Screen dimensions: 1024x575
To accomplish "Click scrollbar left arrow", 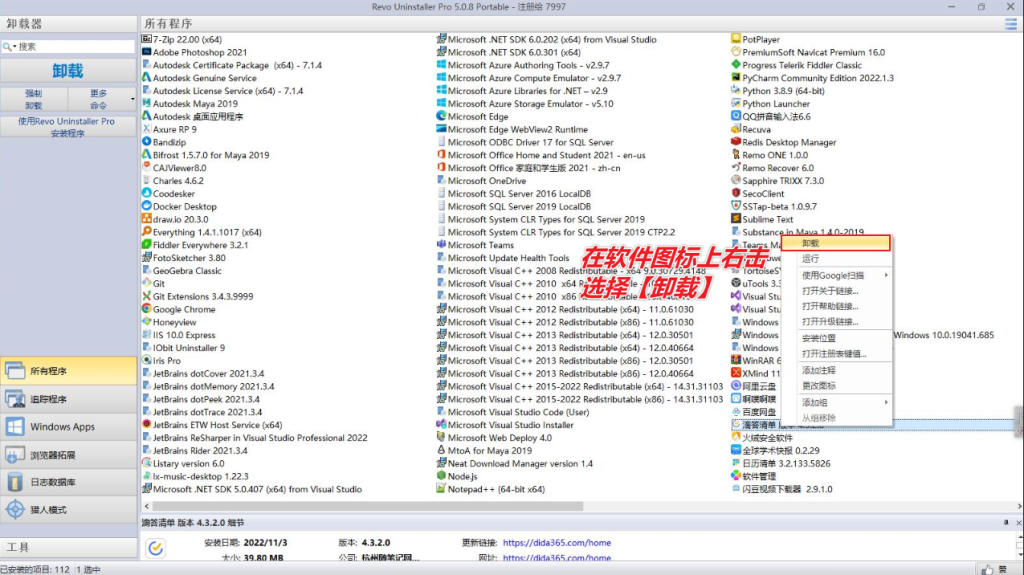I will tap(146, 506).
